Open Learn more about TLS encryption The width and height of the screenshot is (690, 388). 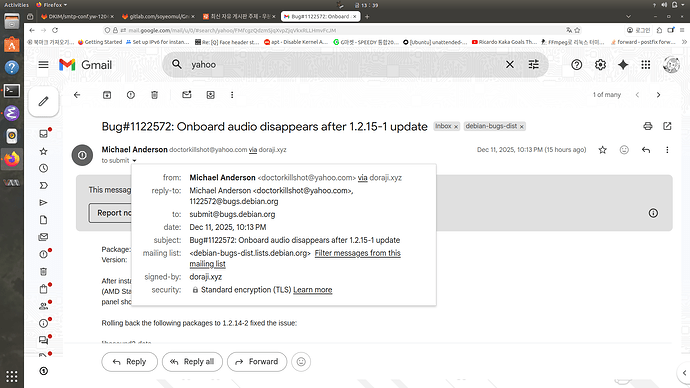[312, 290]
